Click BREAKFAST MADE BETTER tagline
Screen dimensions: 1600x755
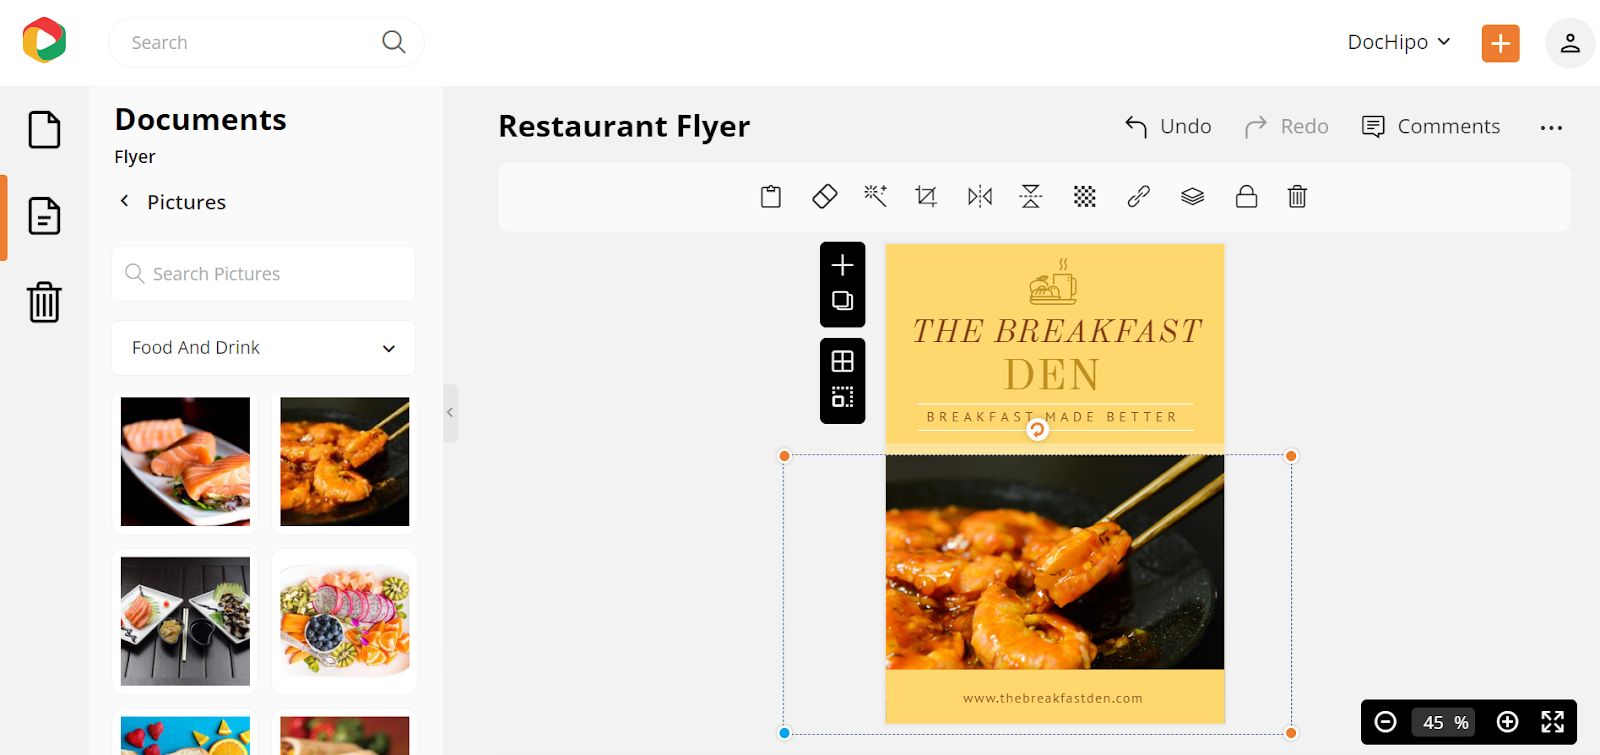(1052, 417)
